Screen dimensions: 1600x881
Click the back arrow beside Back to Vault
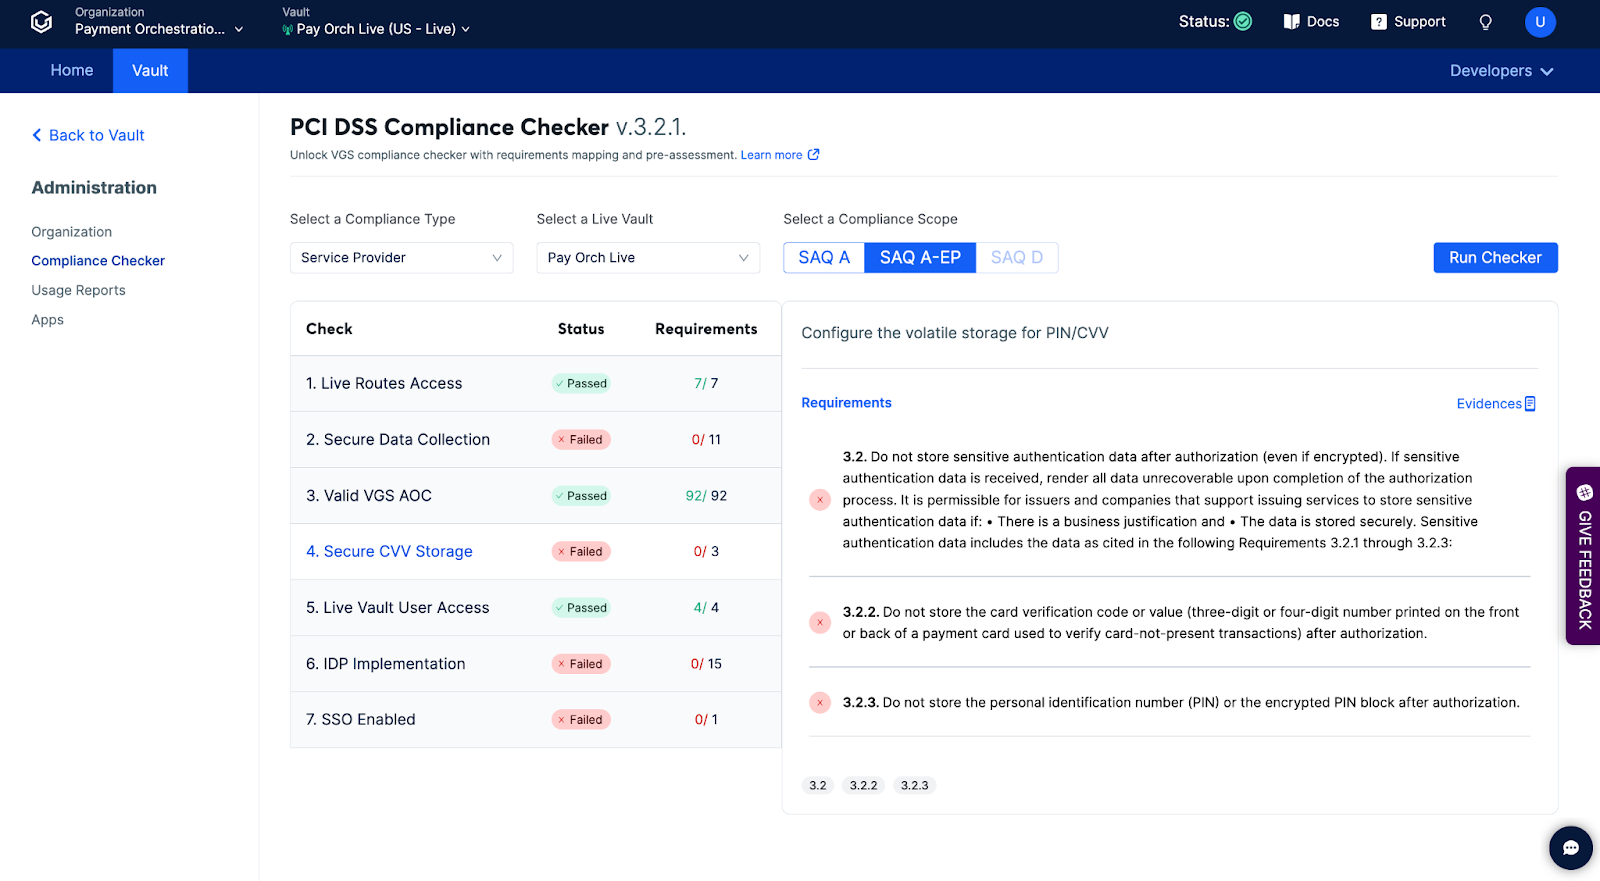pos(37,135)
